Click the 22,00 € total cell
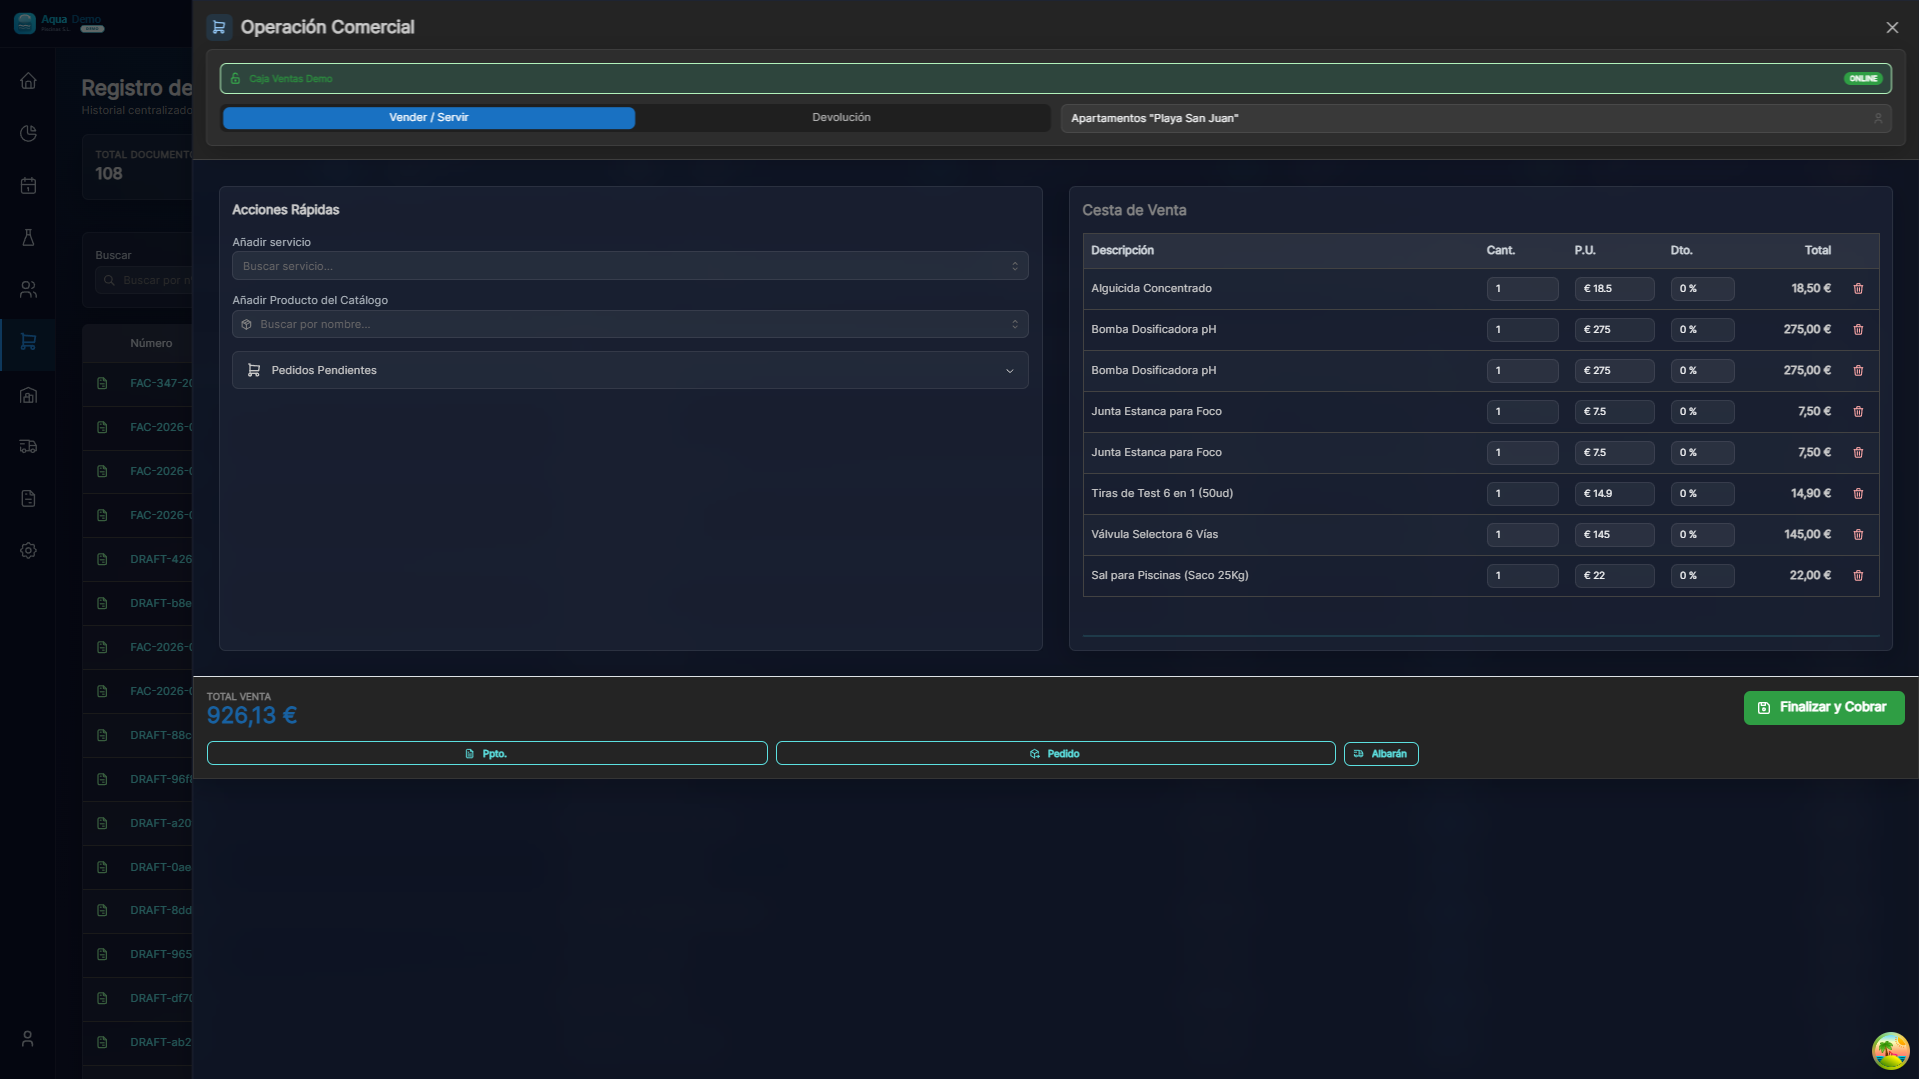Screen dimensions: 1919x1079 (x=1810, y=576)
